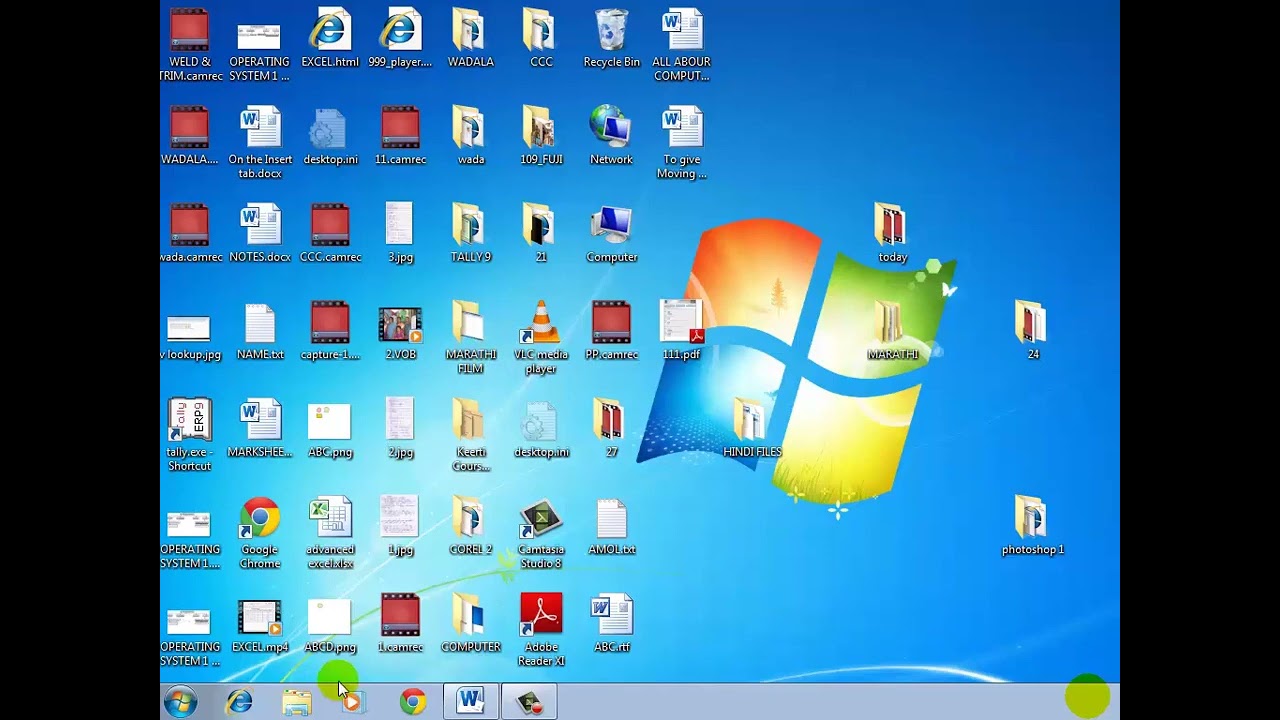This screenshot has height=720, width=1280.
Task: Open the Recycle Bin desktop icon
Action: [x=611, y=38]
